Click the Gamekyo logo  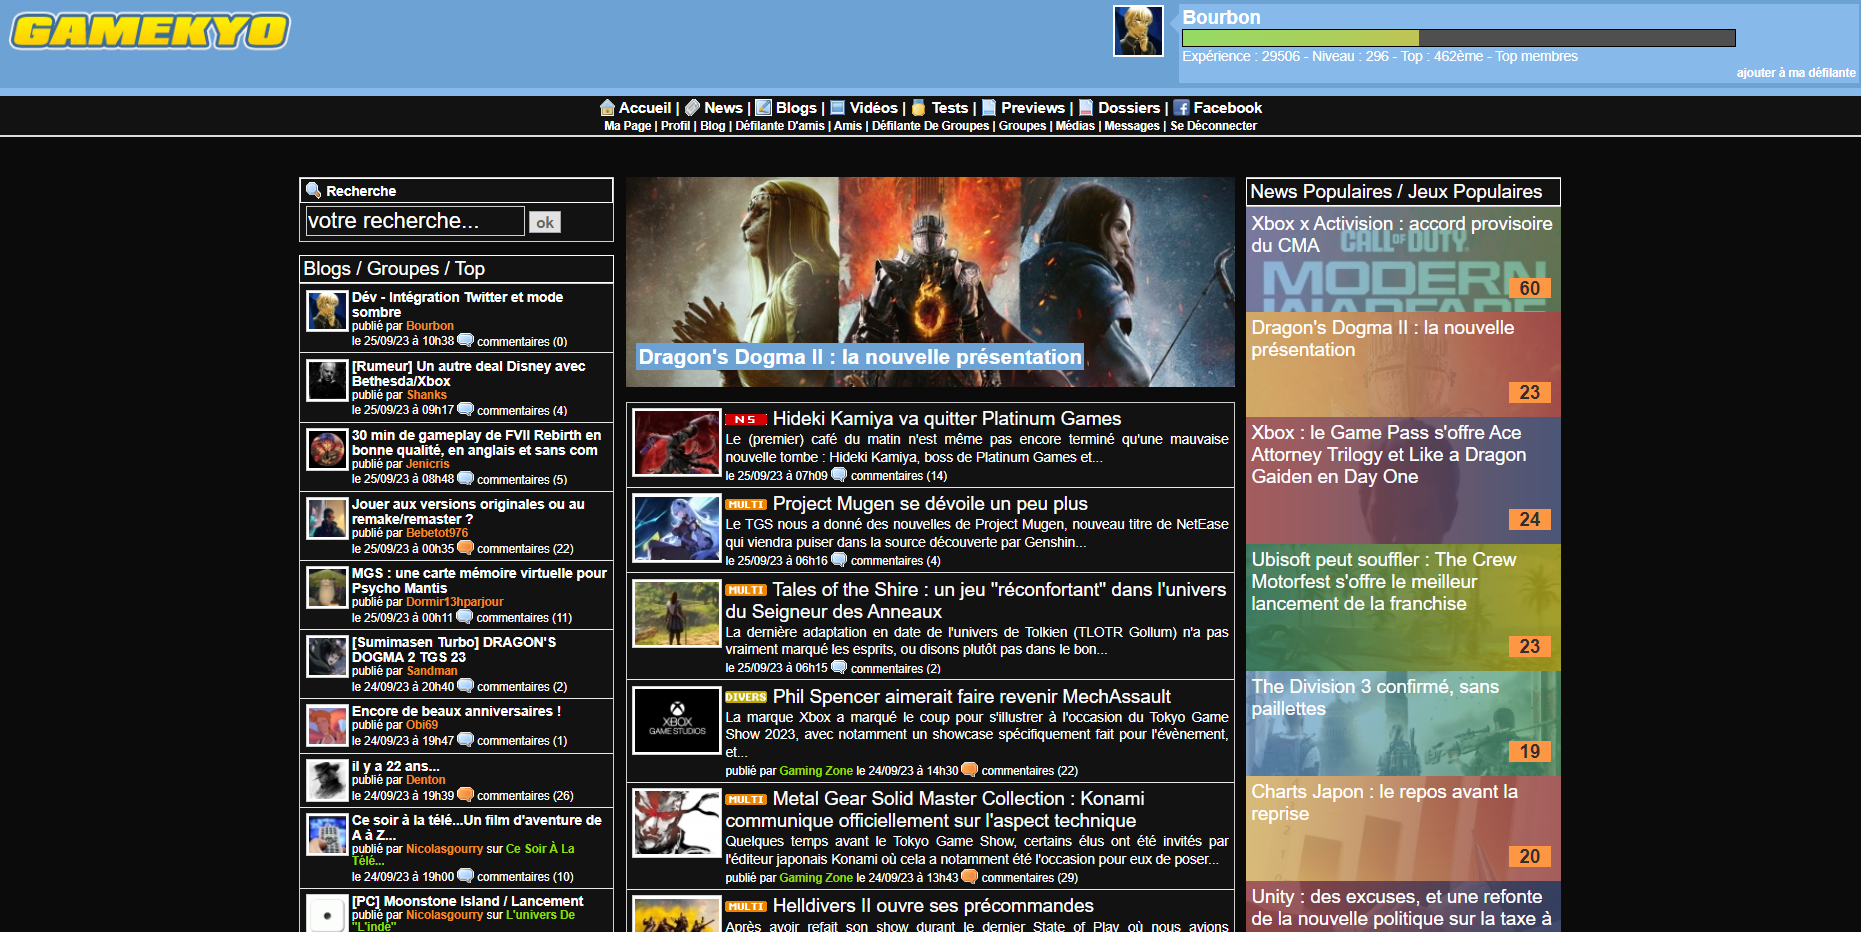coord(150,30)
